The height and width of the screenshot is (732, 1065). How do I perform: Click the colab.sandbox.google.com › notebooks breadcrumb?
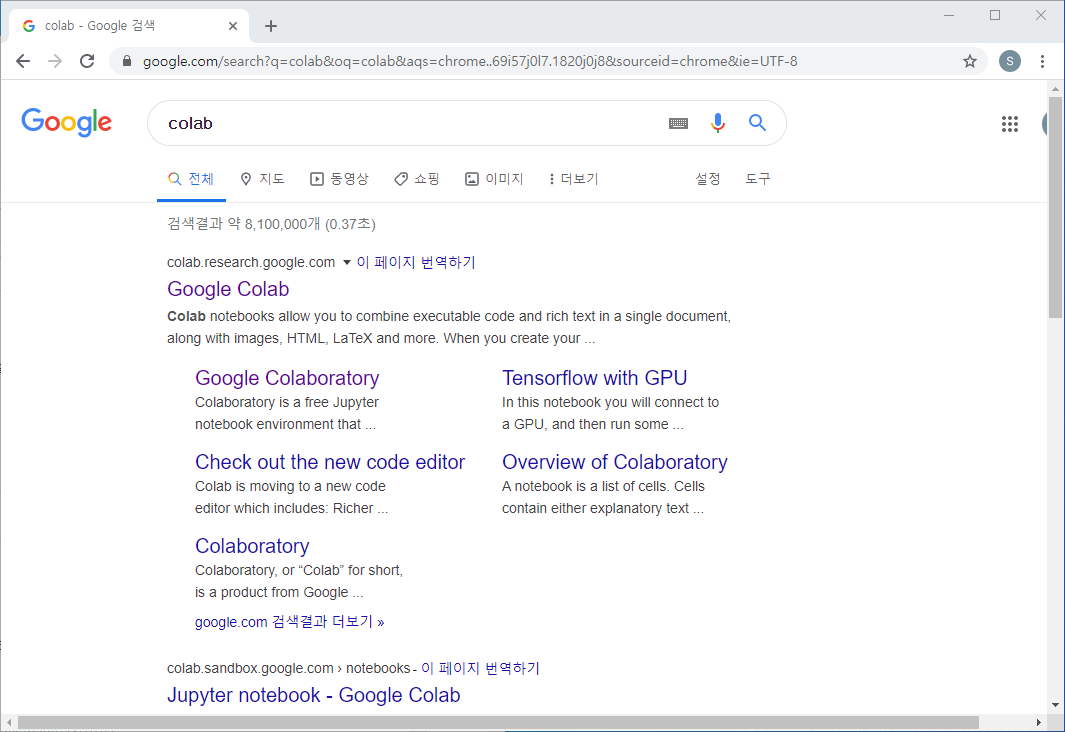point(289,668)
